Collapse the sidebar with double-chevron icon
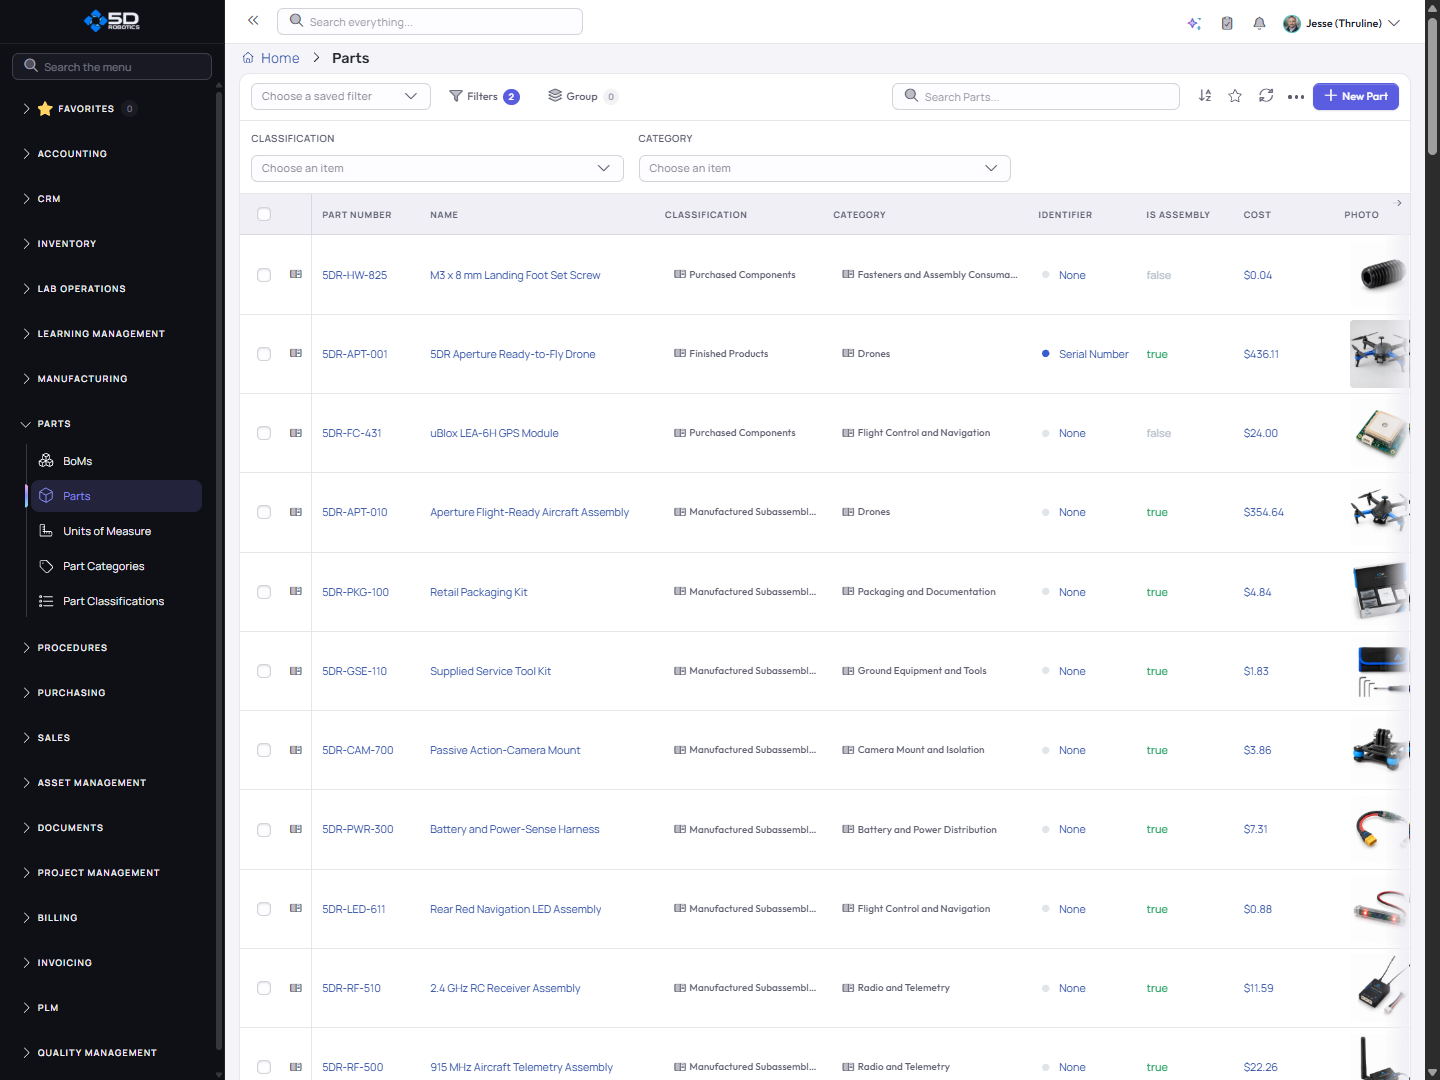The width and height of the screenshot is (1440, 1080). coord(253,20)
